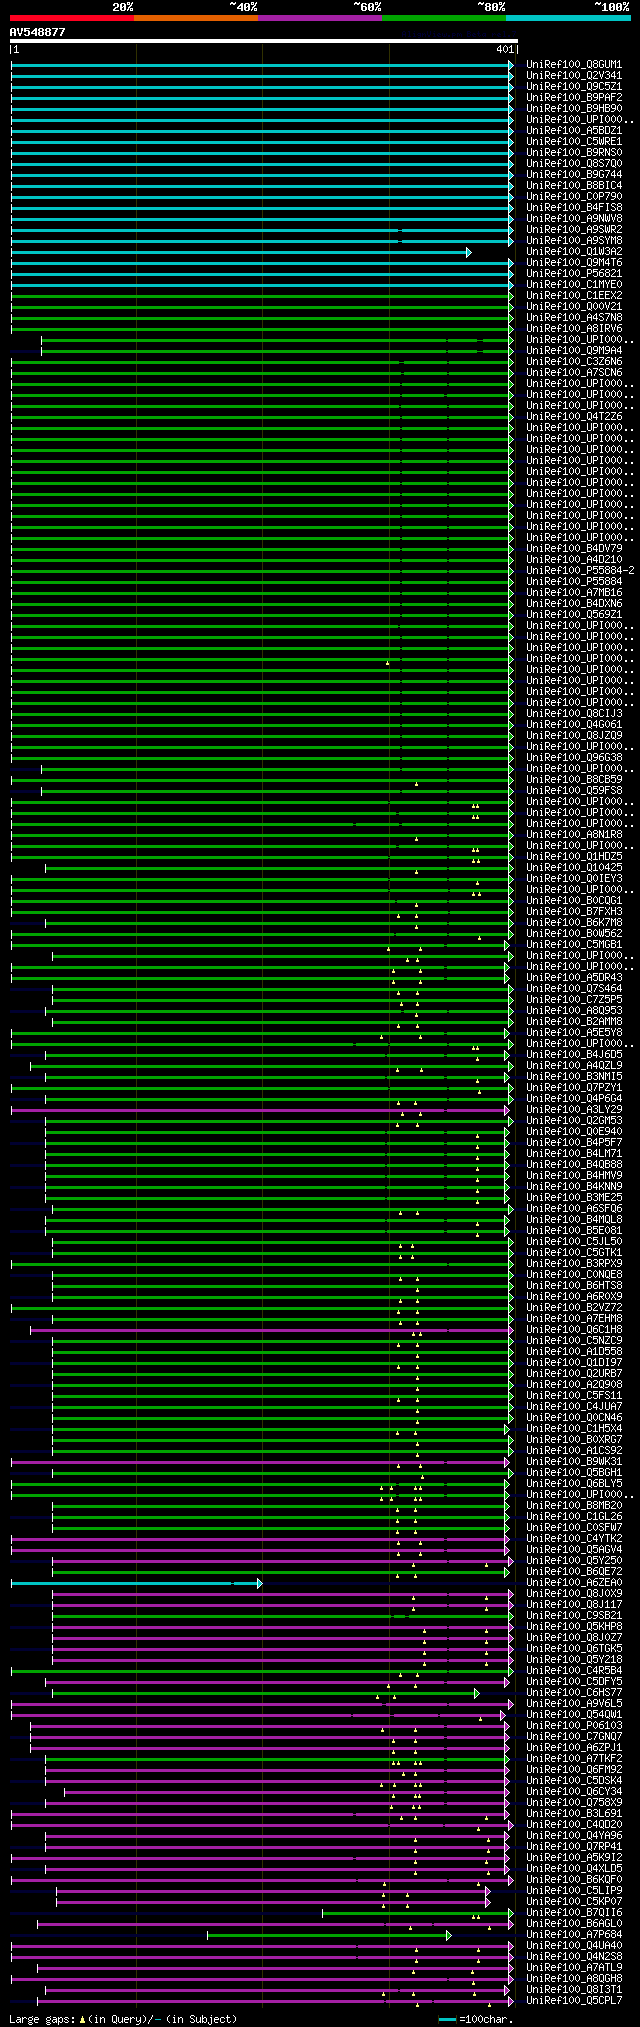Click the UniRef100_Q8J0X9 label
The height and width of the screenshot is (2027, 640).
(x=574, y=1594)
